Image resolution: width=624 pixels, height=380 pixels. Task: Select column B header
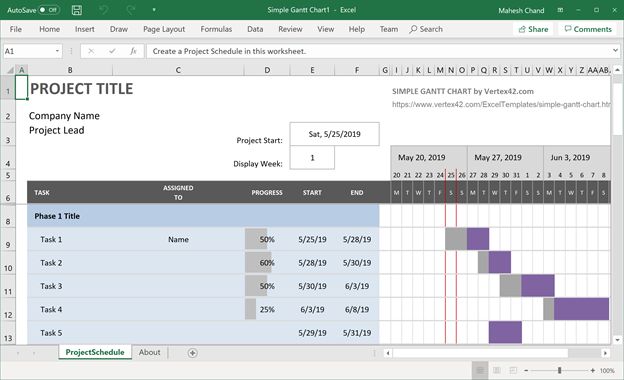70,70
